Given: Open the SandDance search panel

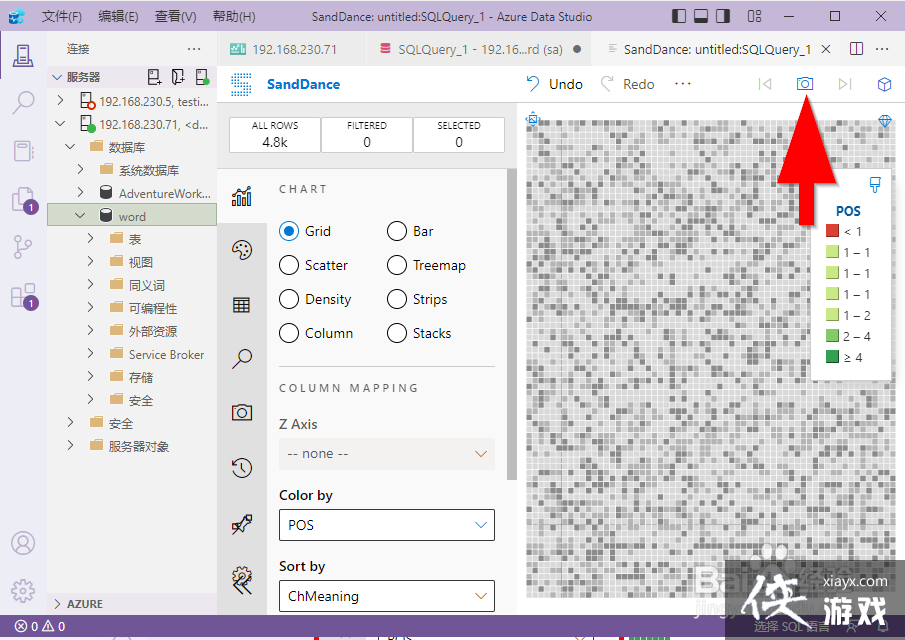Looking at the screenshot, I should point(242,358).
